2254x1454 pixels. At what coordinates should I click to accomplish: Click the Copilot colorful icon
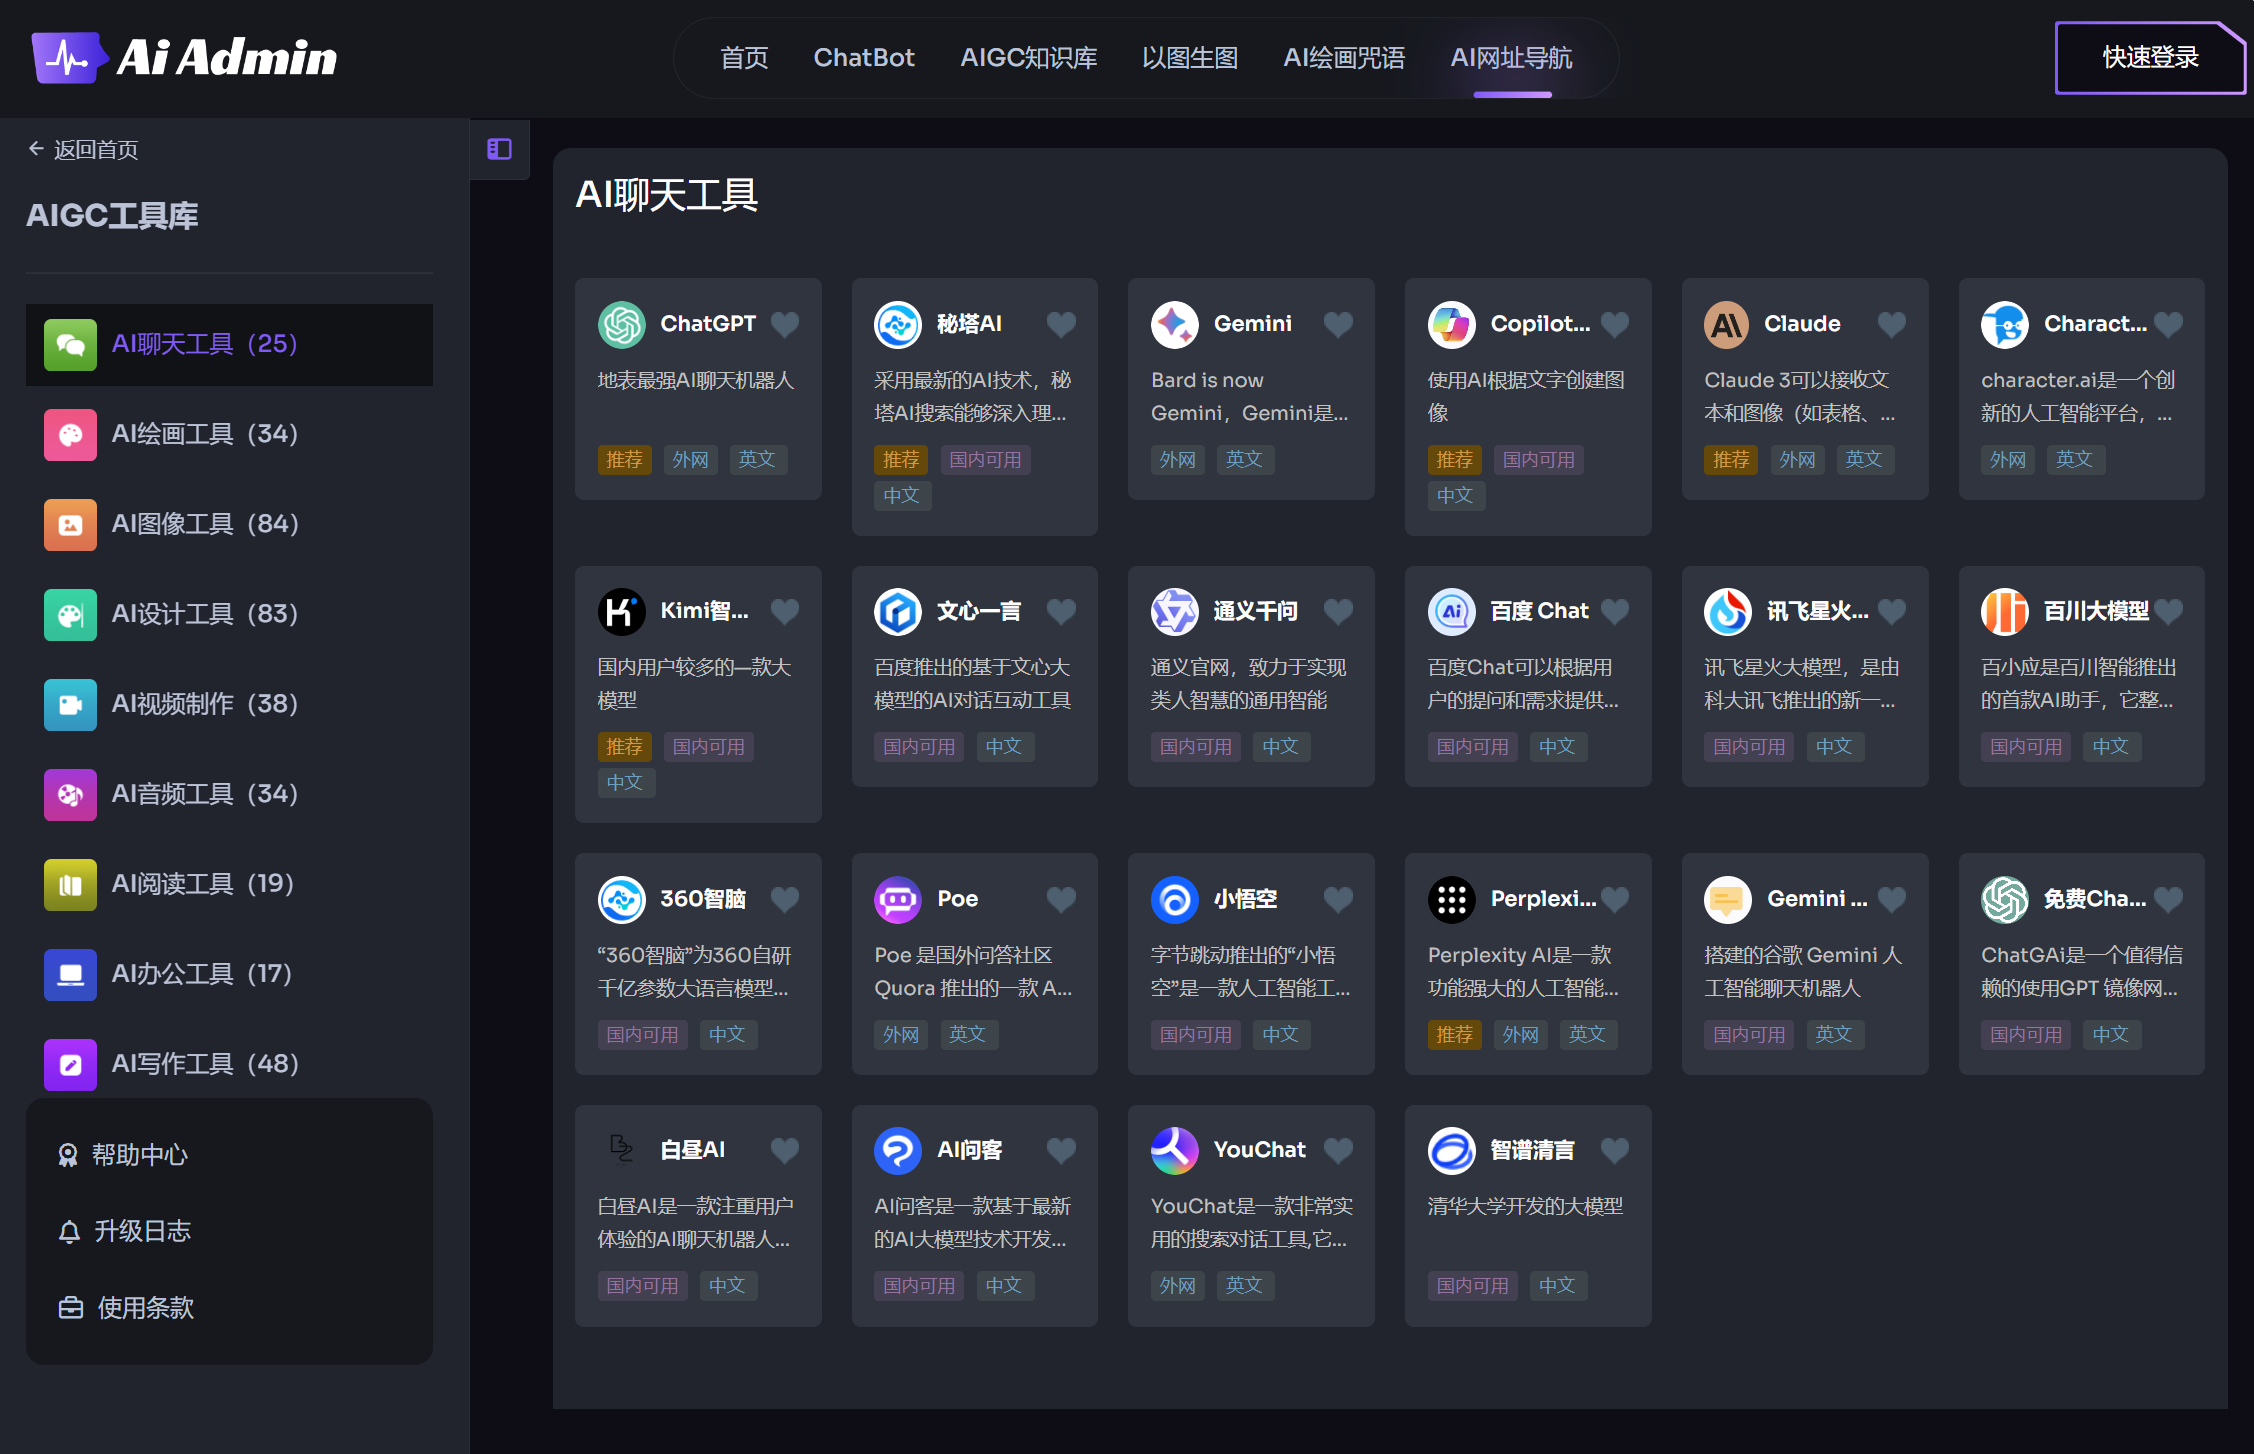coord(1452,324)
